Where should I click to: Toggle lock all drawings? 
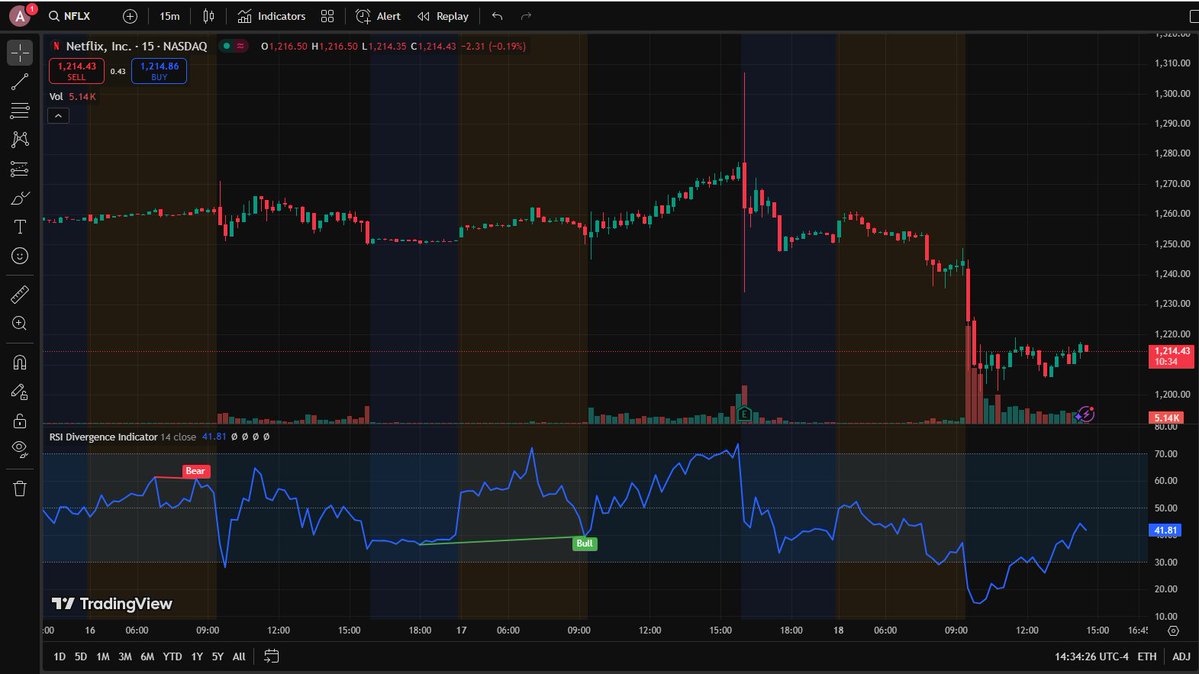(20, 421)
